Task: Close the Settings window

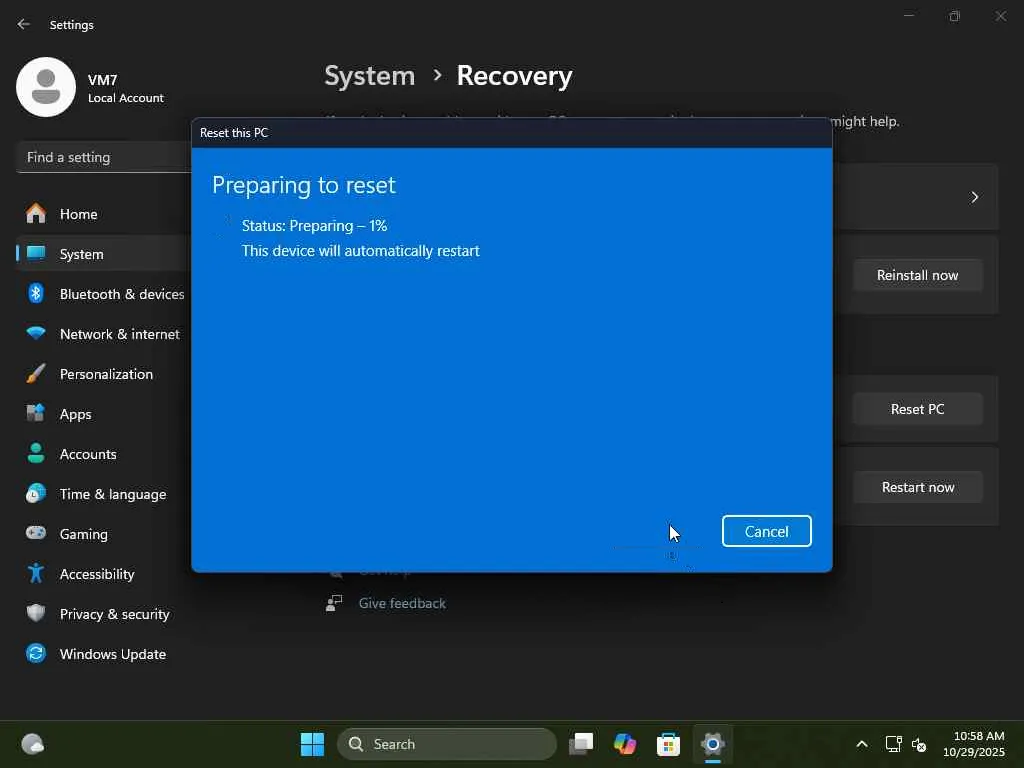Action: coord(1000,16)
